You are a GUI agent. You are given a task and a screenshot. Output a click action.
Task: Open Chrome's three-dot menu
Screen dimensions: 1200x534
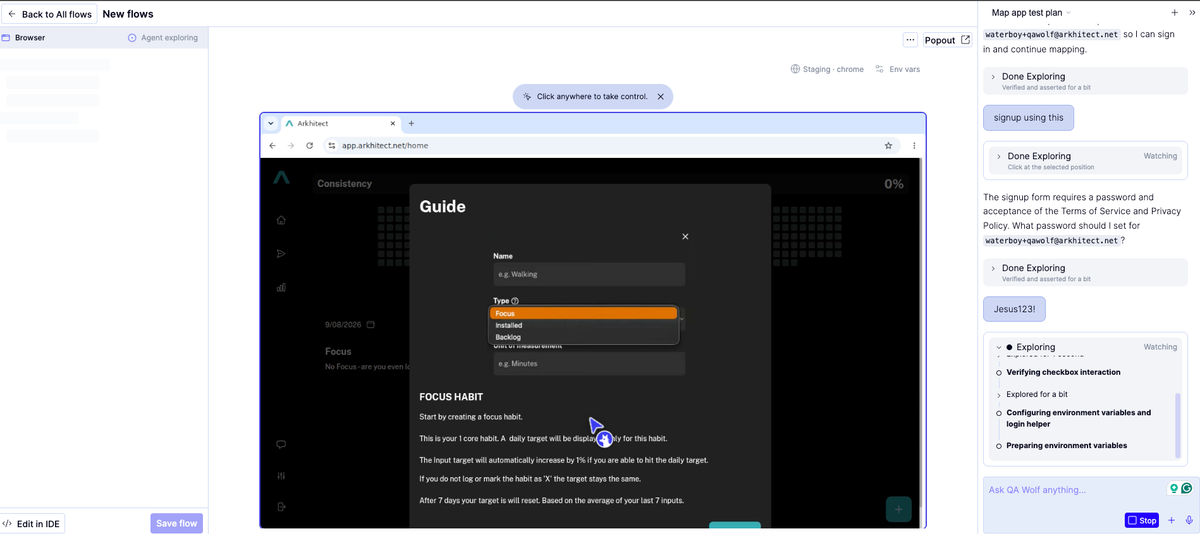(x=914, y=145)
